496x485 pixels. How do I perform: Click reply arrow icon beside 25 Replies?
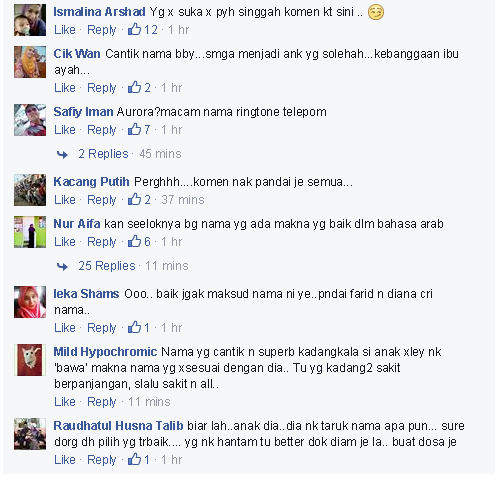pyautogui.click(x=62, y=266)
